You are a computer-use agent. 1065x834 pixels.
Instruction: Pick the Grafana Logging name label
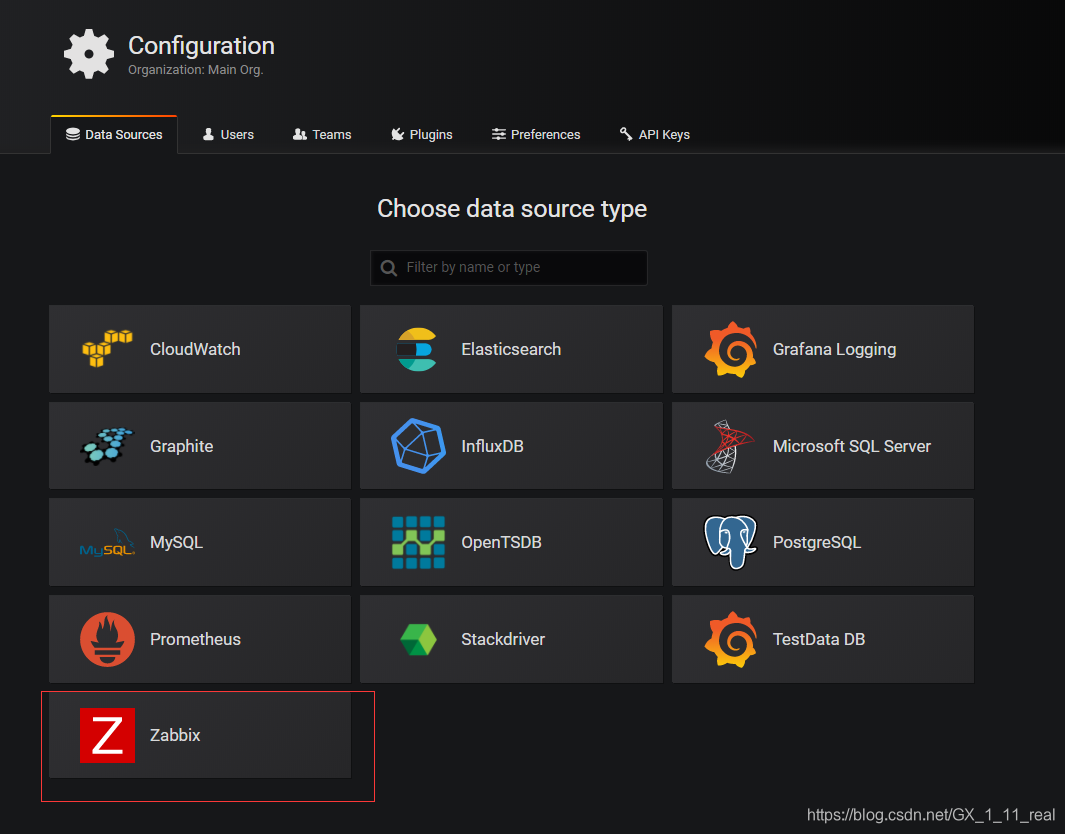[834, 350]
